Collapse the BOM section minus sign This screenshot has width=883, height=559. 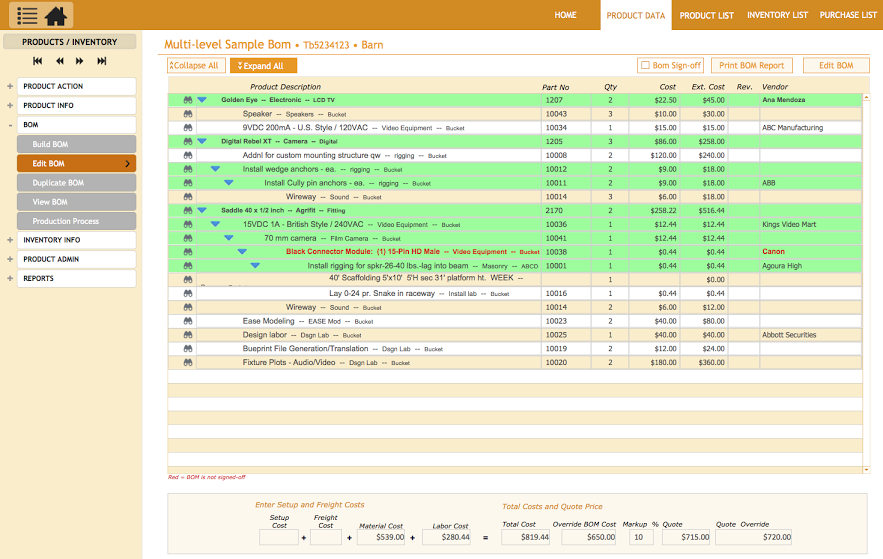tap(10, 125)
